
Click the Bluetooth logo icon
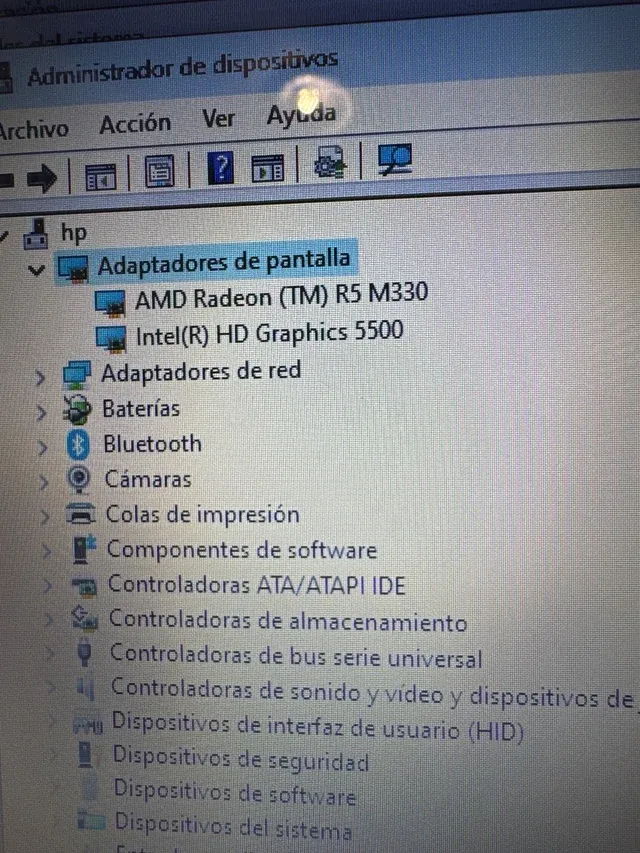pyautogui.click(x=78, y=445)
